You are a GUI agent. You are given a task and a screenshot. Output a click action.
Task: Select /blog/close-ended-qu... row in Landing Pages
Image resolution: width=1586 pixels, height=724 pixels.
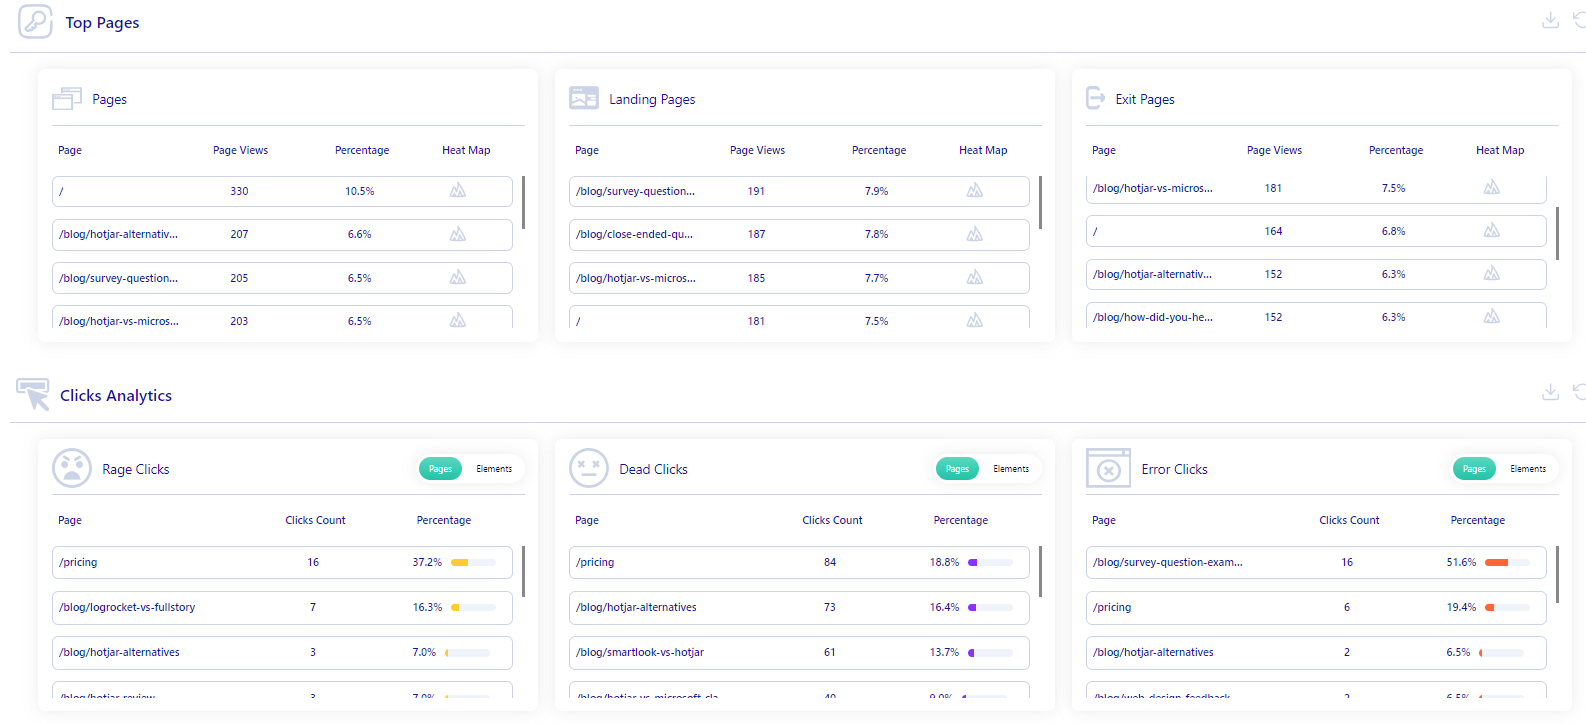coord(799,234)
